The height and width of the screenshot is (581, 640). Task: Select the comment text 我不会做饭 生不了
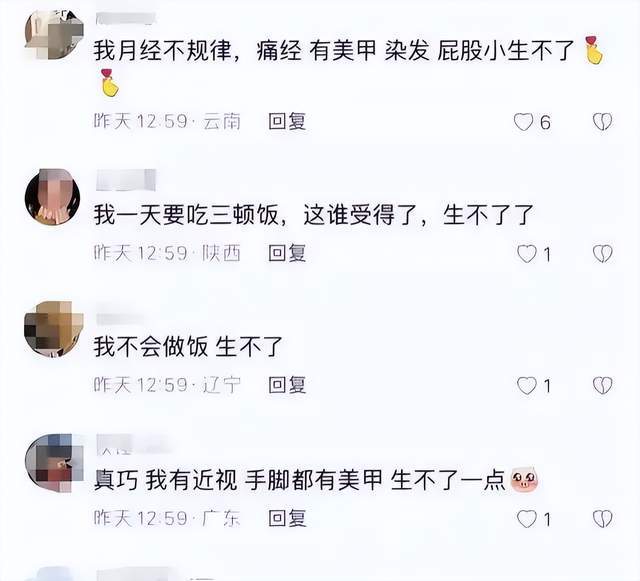click(188, 347)
